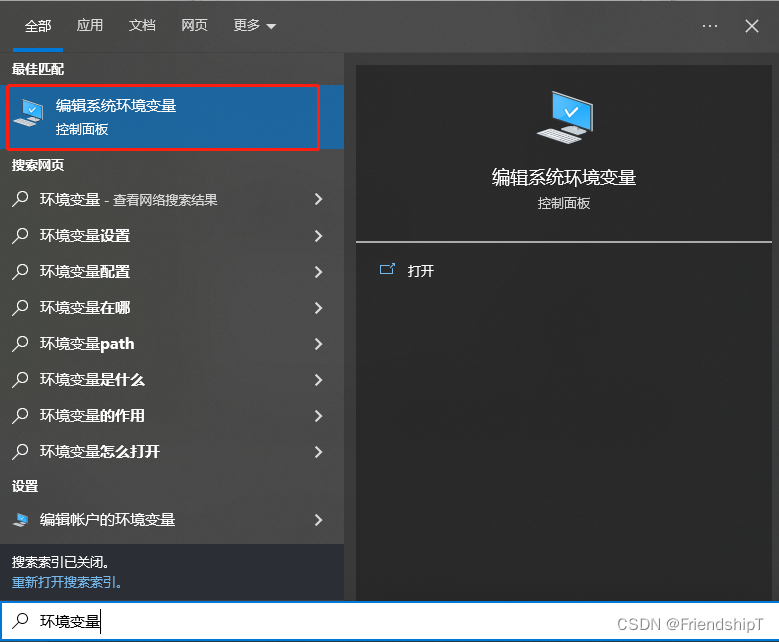Click search icon beside 环境变量 - 查看网络搜索结果

pyautogui.click(x=20, y=199)
